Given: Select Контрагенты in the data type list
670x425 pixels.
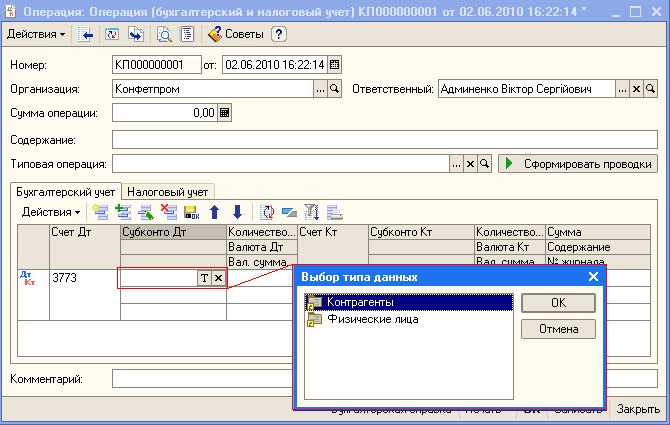Looking at the screenshot, I should coord(360,302).
